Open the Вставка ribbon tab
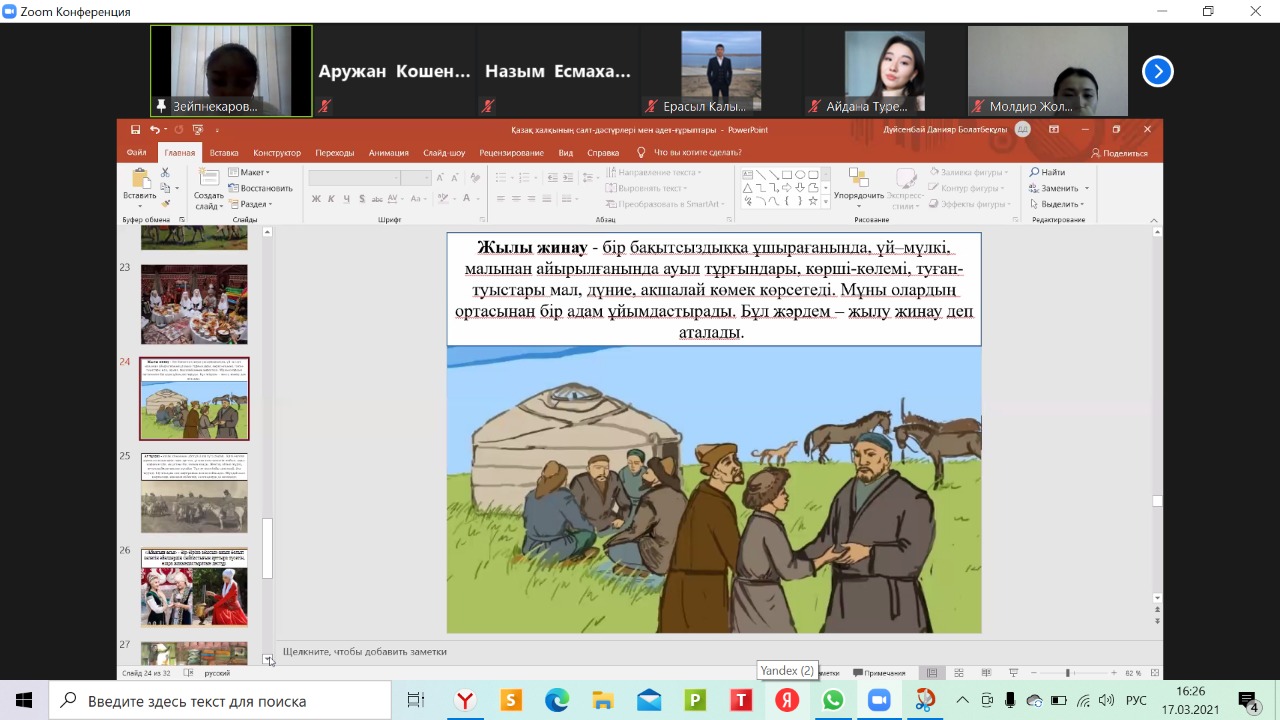This screenshot has width=1280, height=720. pyautogui.click(x=224, y=153)
